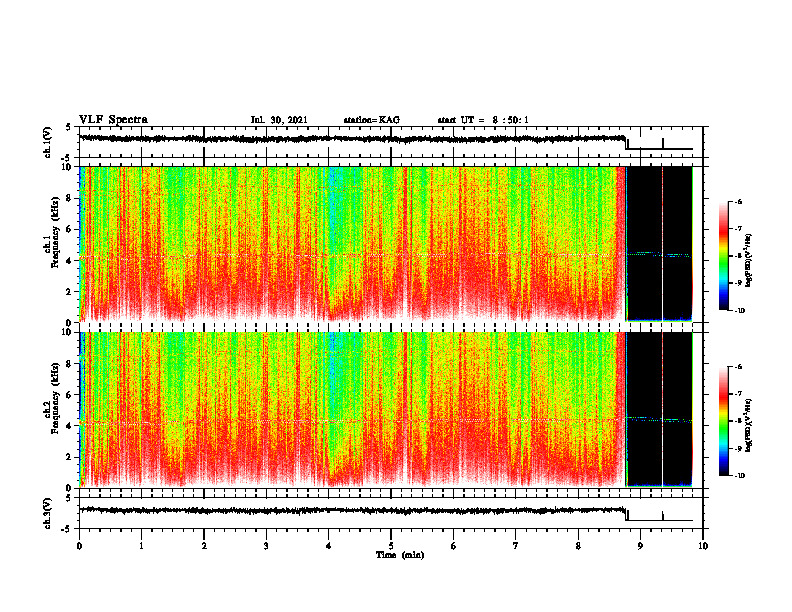Click the "-6" label on ch.1 colorbar

click(738, 201)
